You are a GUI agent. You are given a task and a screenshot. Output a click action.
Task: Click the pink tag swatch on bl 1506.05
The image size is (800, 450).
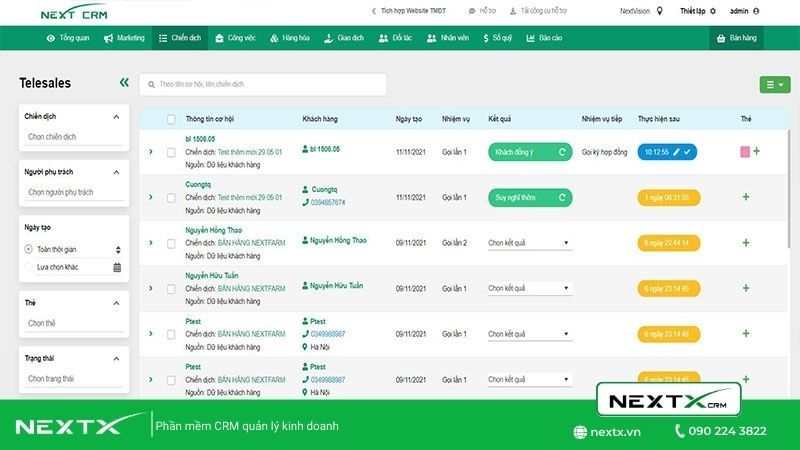tap(745, 152)
